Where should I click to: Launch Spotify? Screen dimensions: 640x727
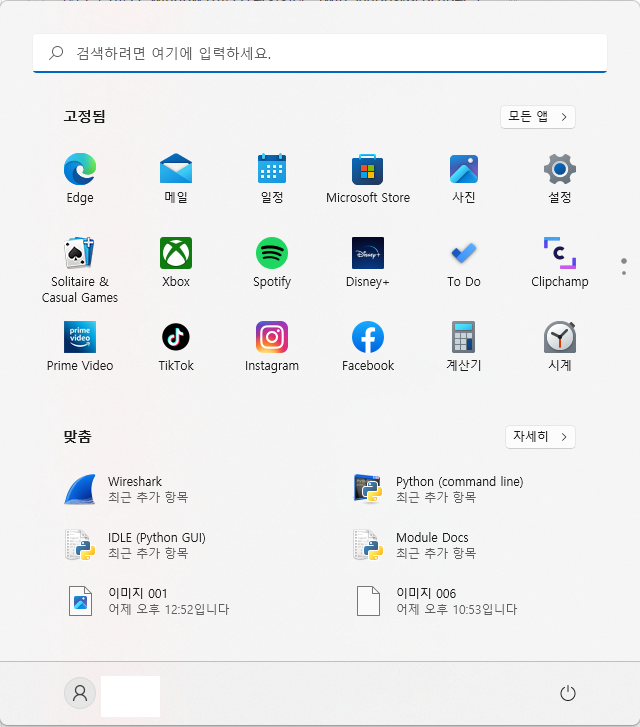coord(272,262)
